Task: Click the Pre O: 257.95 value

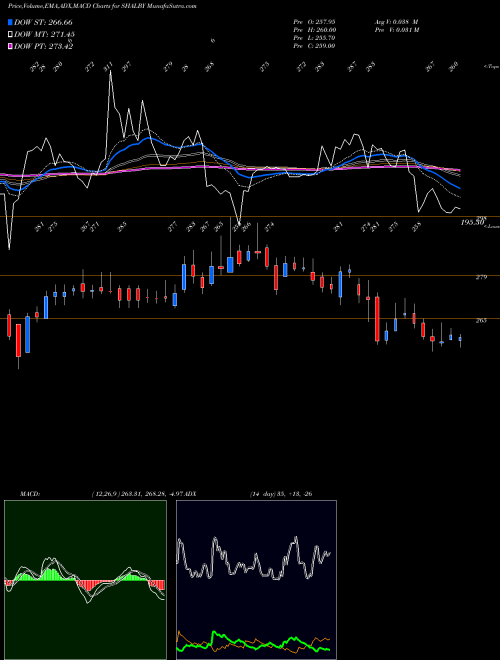Action: coord(314,21)
